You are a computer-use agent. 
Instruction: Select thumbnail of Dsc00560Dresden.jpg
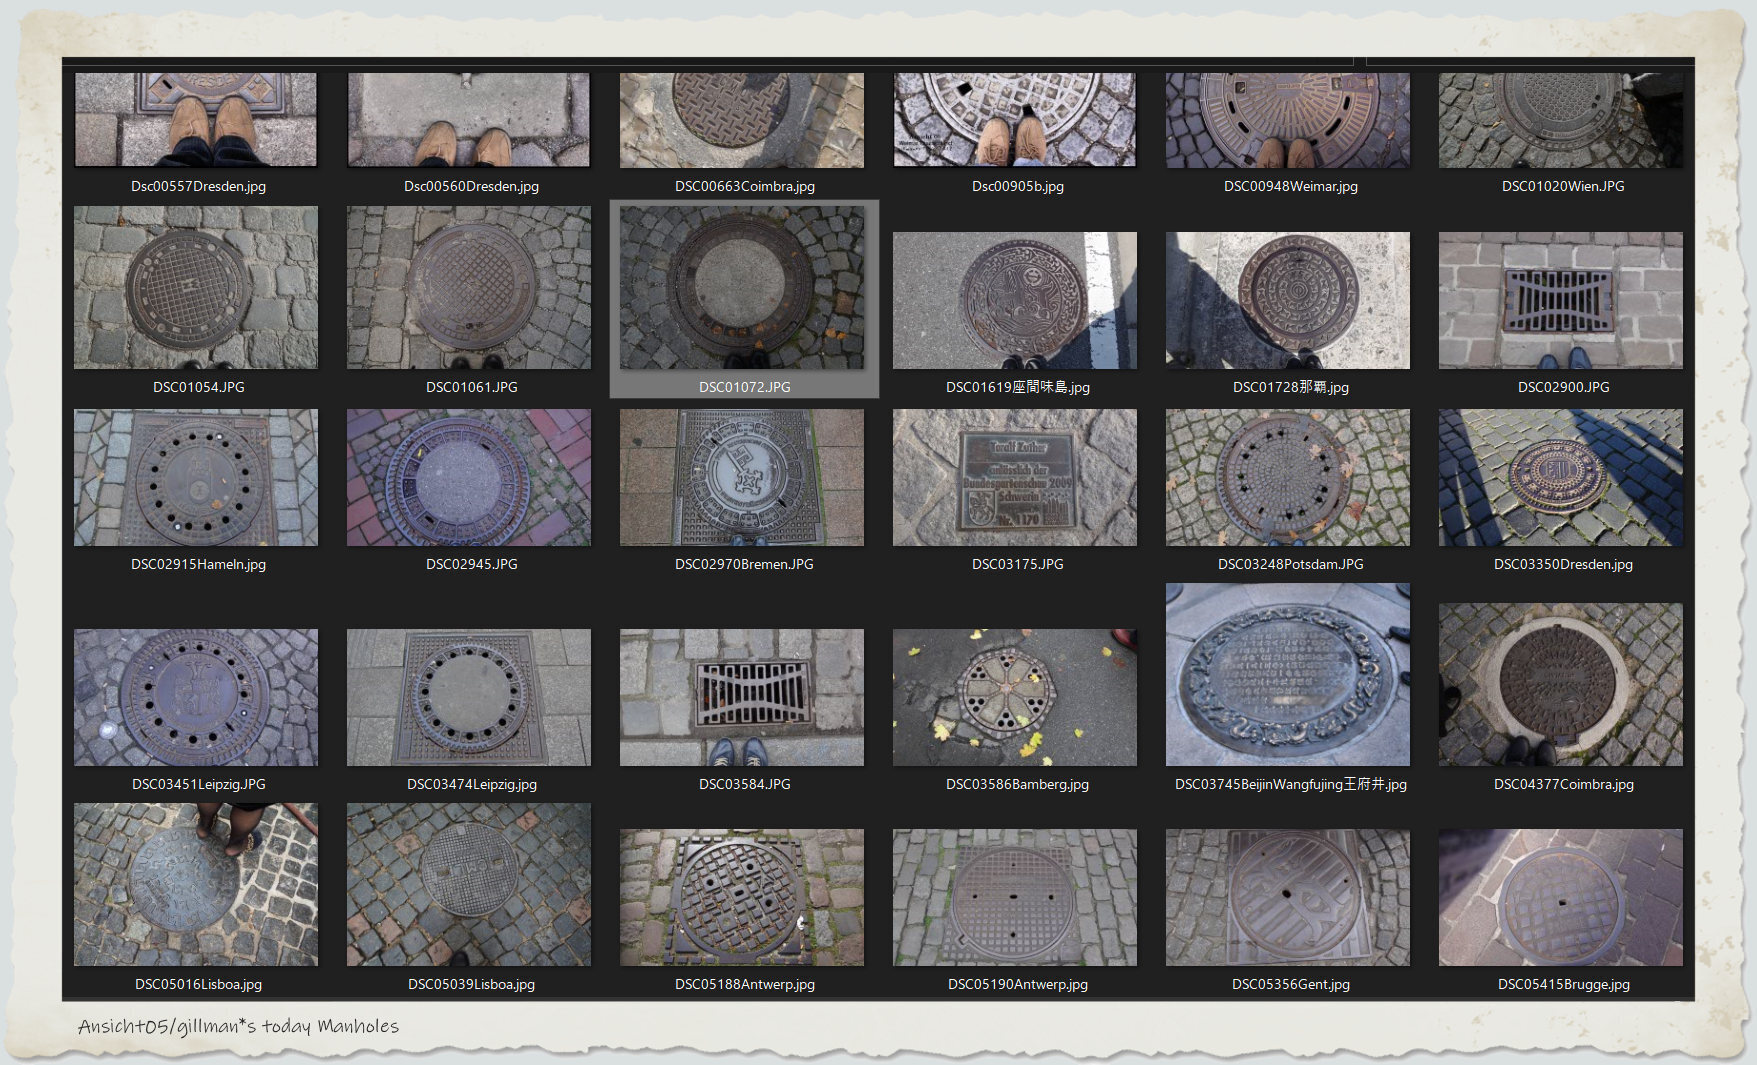469,119
